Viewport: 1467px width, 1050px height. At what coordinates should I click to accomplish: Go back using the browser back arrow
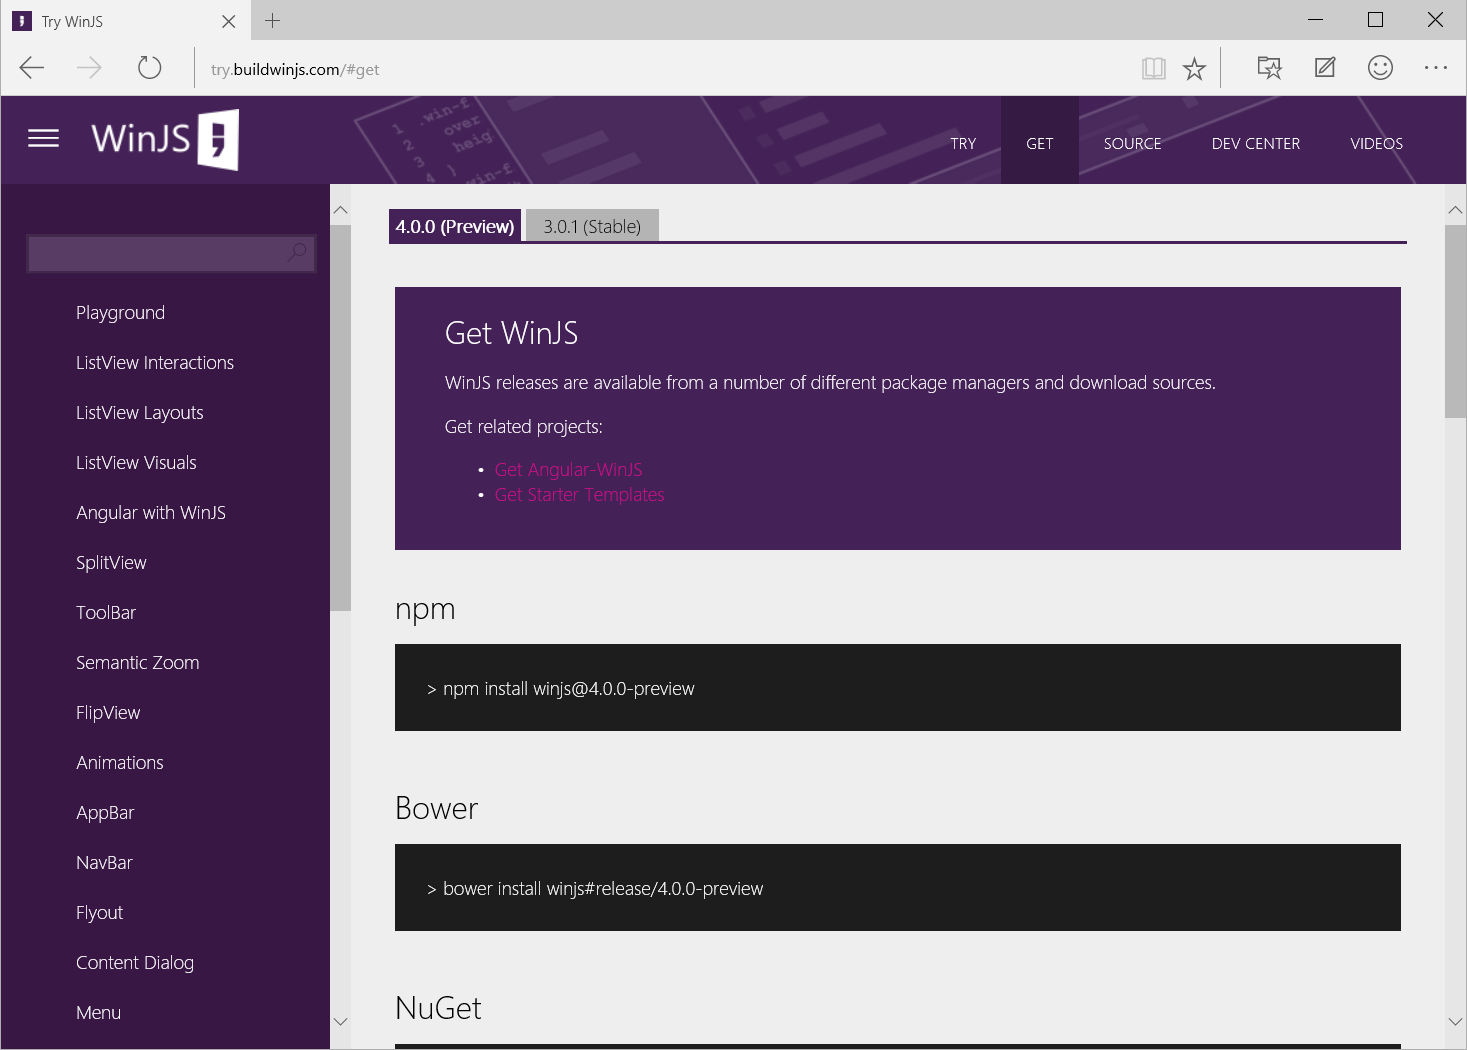click(x=32, y=68)
